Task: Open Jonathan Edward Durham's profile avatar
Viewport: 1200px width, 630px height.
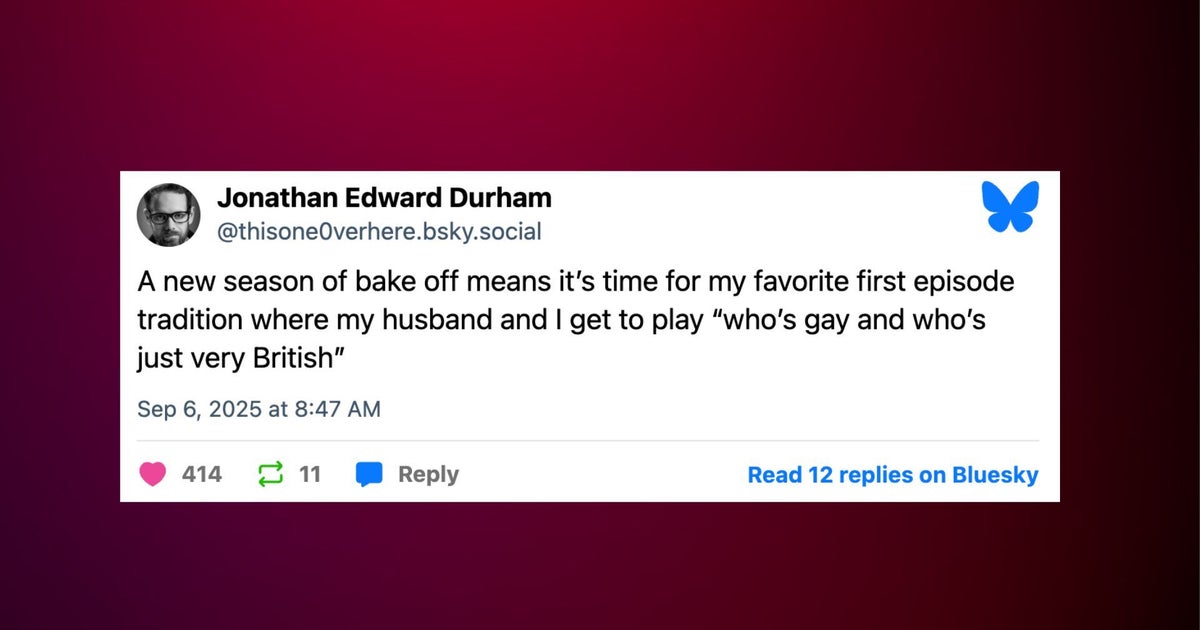Action: point(169,214)
